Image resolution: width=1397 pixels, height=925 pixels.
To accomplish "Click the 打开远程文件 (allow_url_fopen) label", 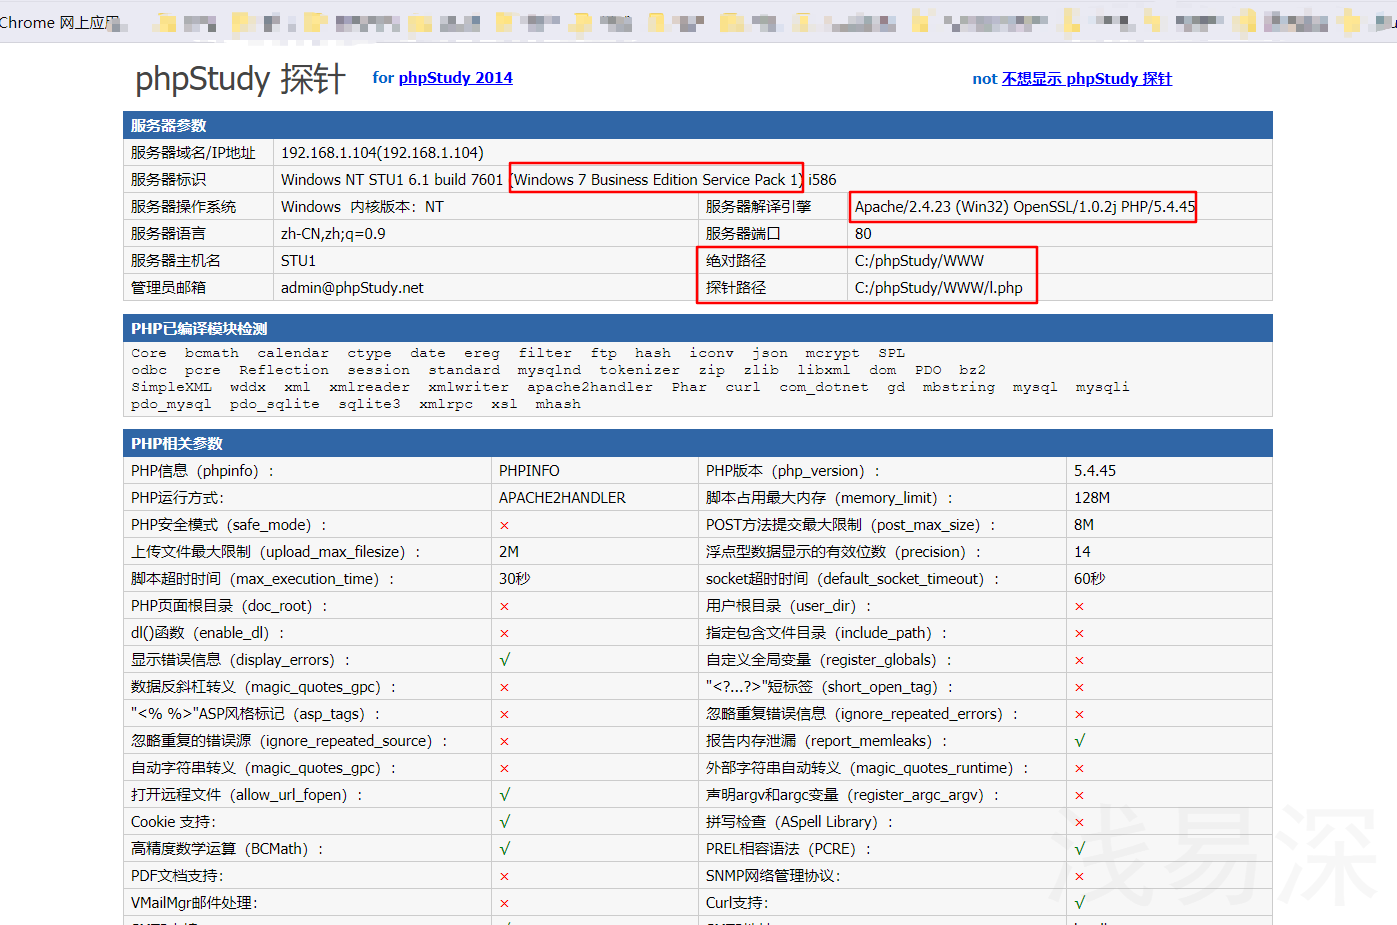I will tap(247, 795).
